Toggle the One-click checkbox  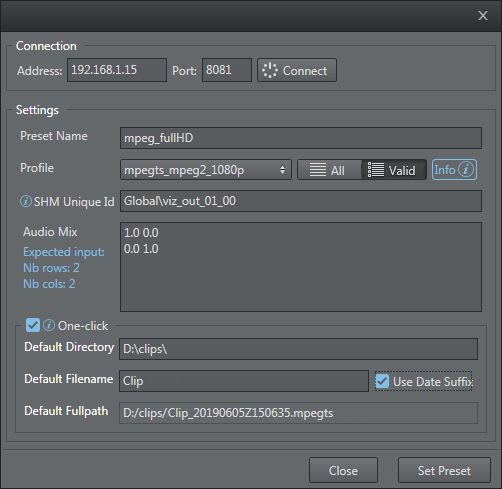[33, 325]
